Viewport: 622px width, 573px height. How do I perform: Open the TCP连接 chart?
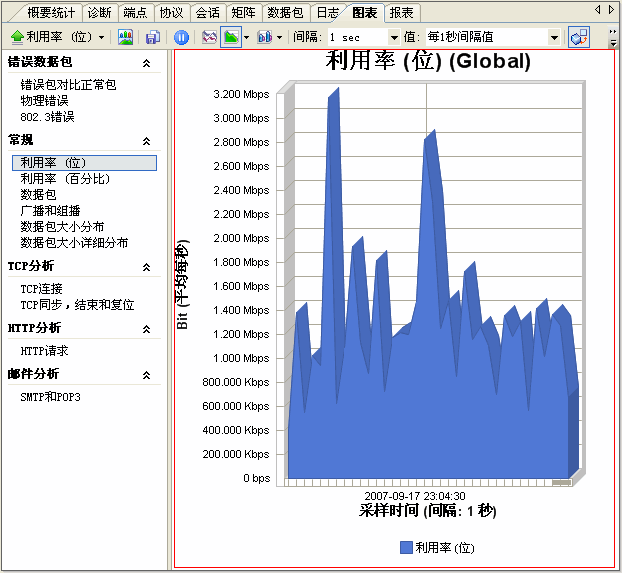coord(41,288)
